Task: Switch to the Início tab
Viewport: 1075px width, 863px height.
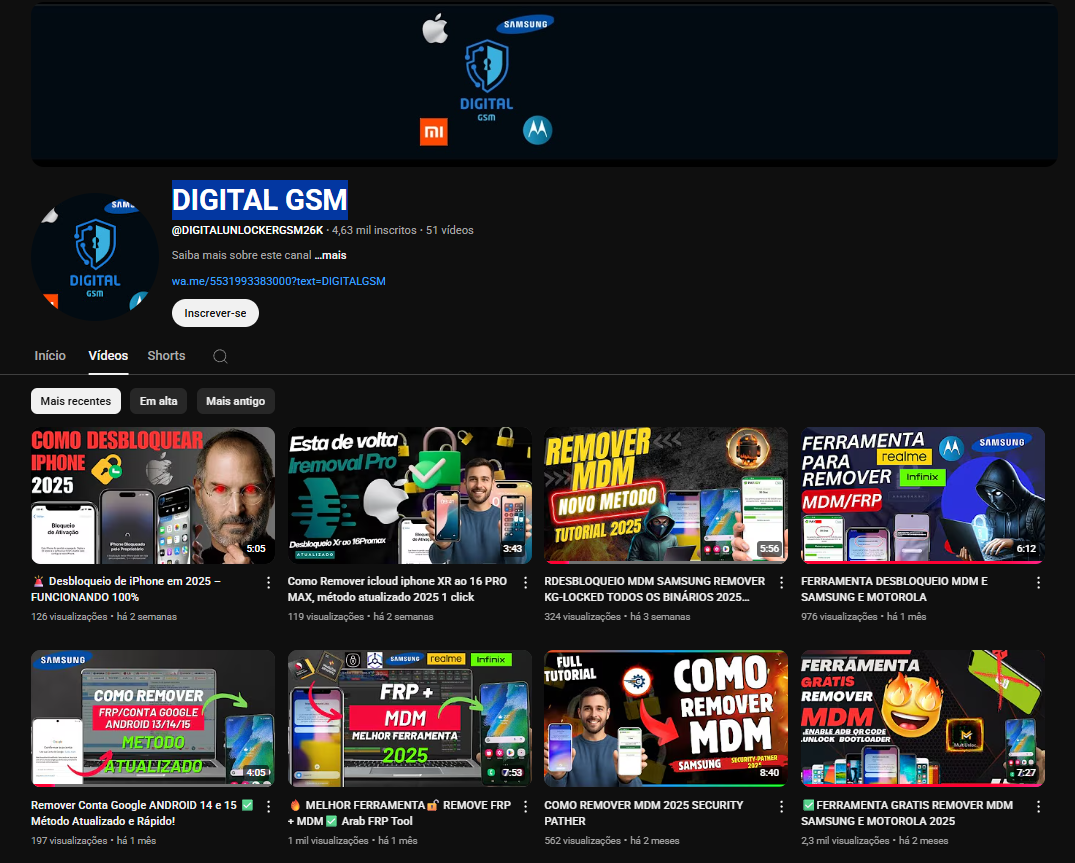Action: (50, 356)
